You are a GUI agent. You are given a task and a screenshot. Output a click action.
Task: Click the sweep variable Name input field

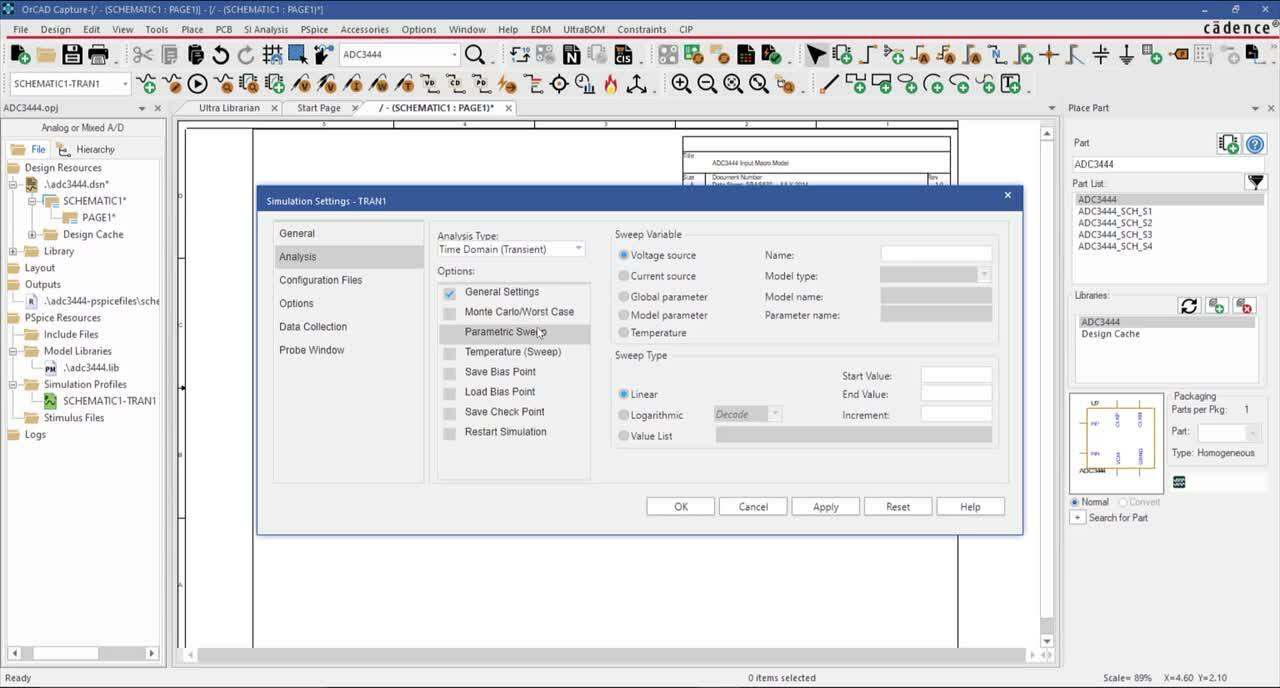(936, 255)
